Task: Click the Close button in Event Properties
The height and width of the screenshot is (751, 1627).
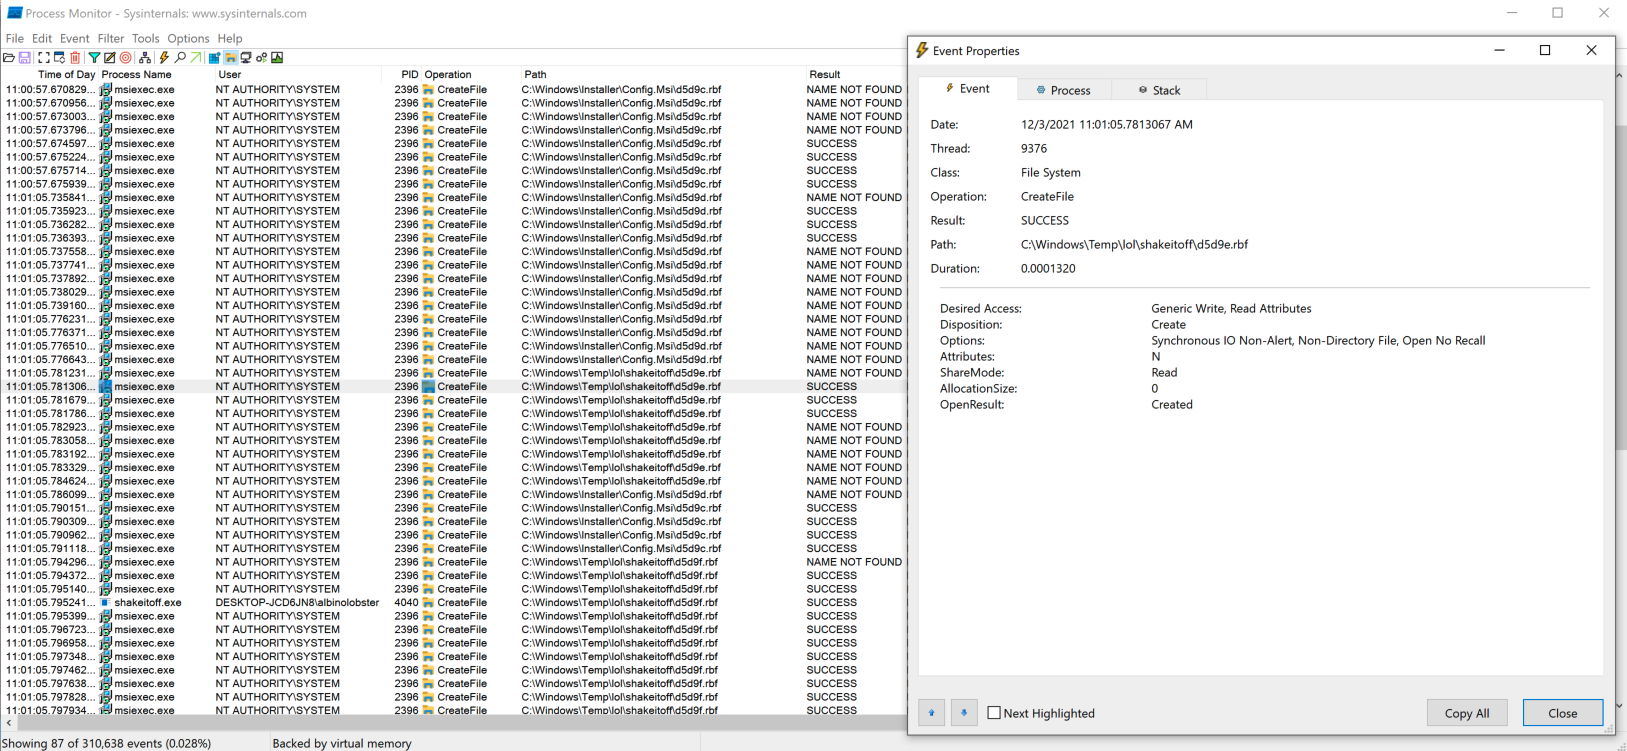Action: point(1562,713)
